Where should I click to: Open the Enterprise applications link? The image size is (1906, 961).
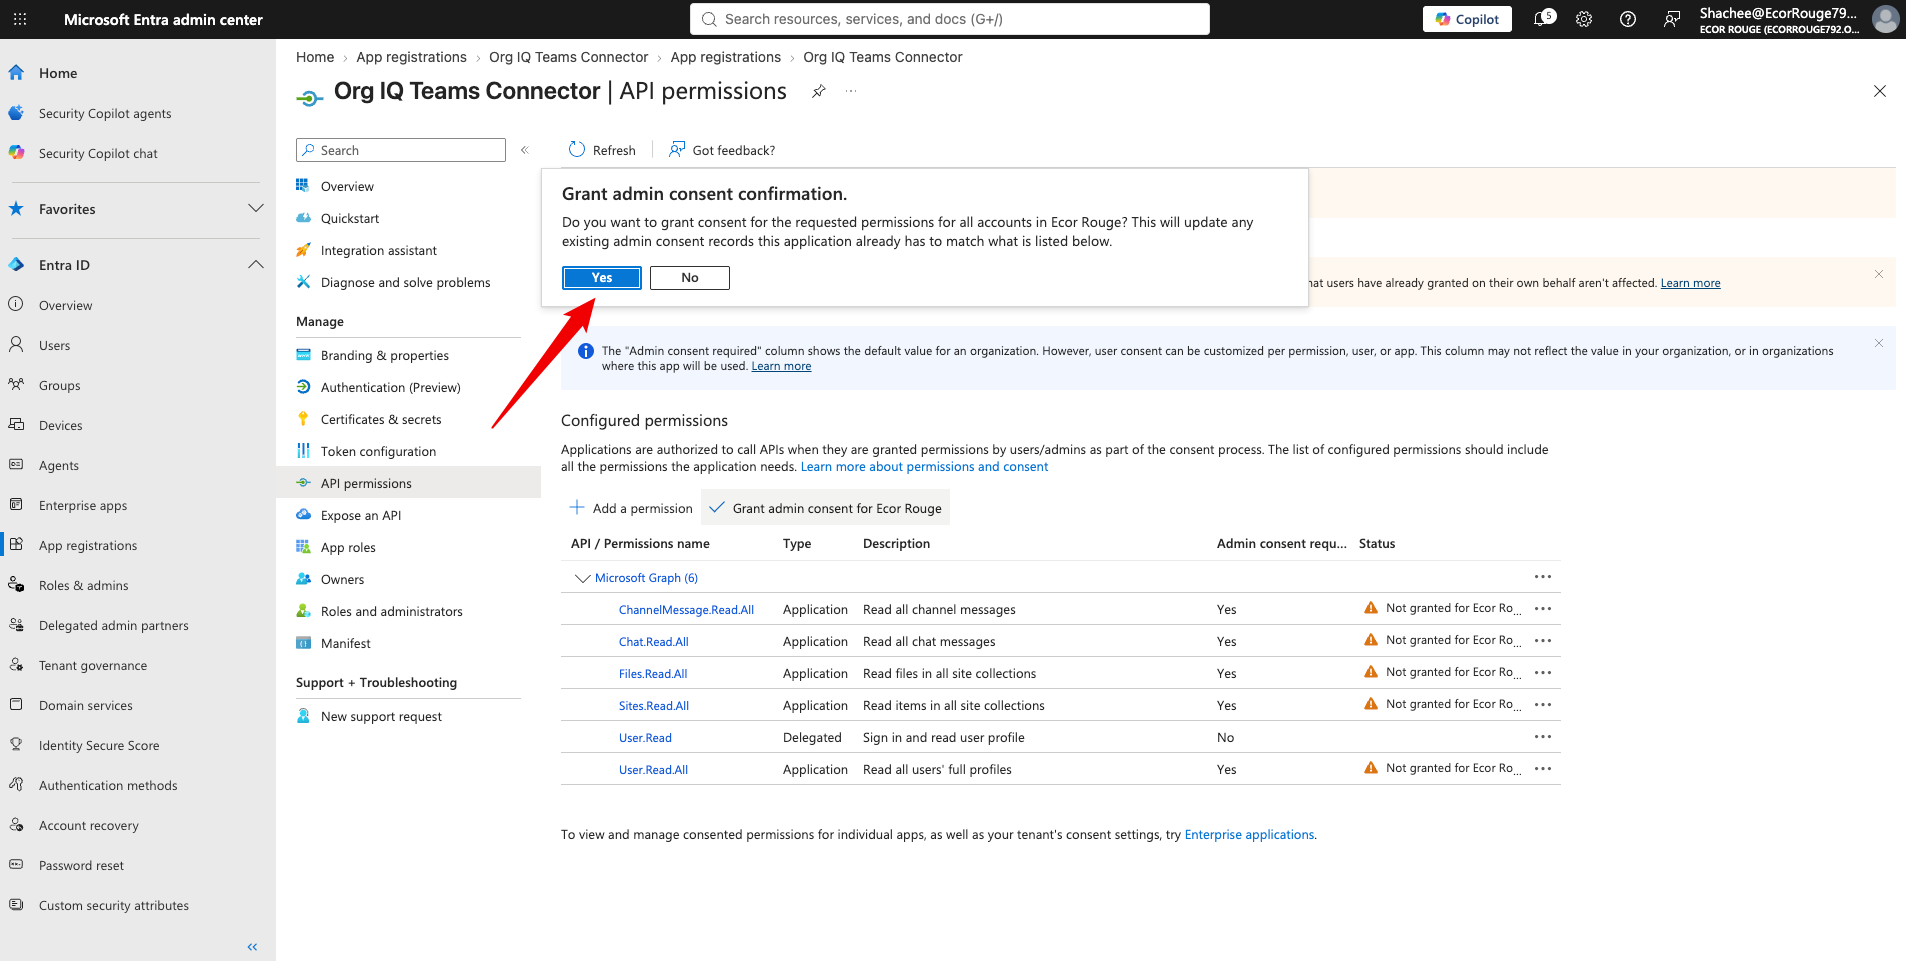pos(1249,835)
